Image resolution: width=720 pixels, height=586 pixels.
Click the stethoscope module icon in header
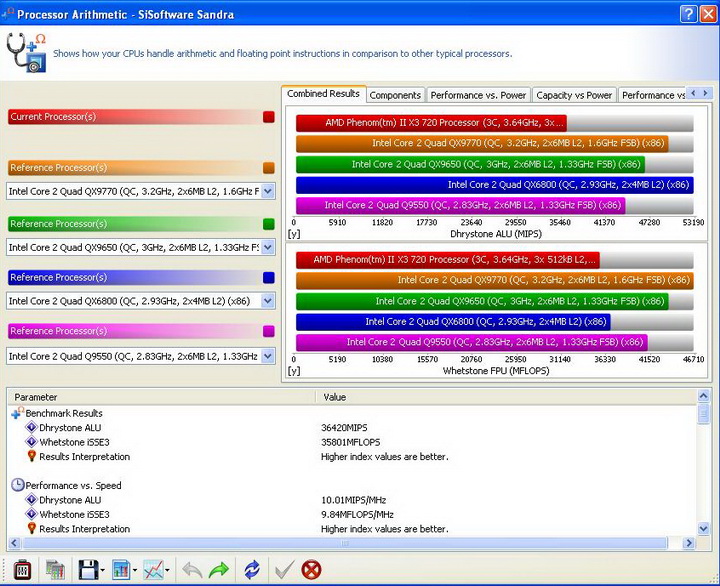click(26, 53)
